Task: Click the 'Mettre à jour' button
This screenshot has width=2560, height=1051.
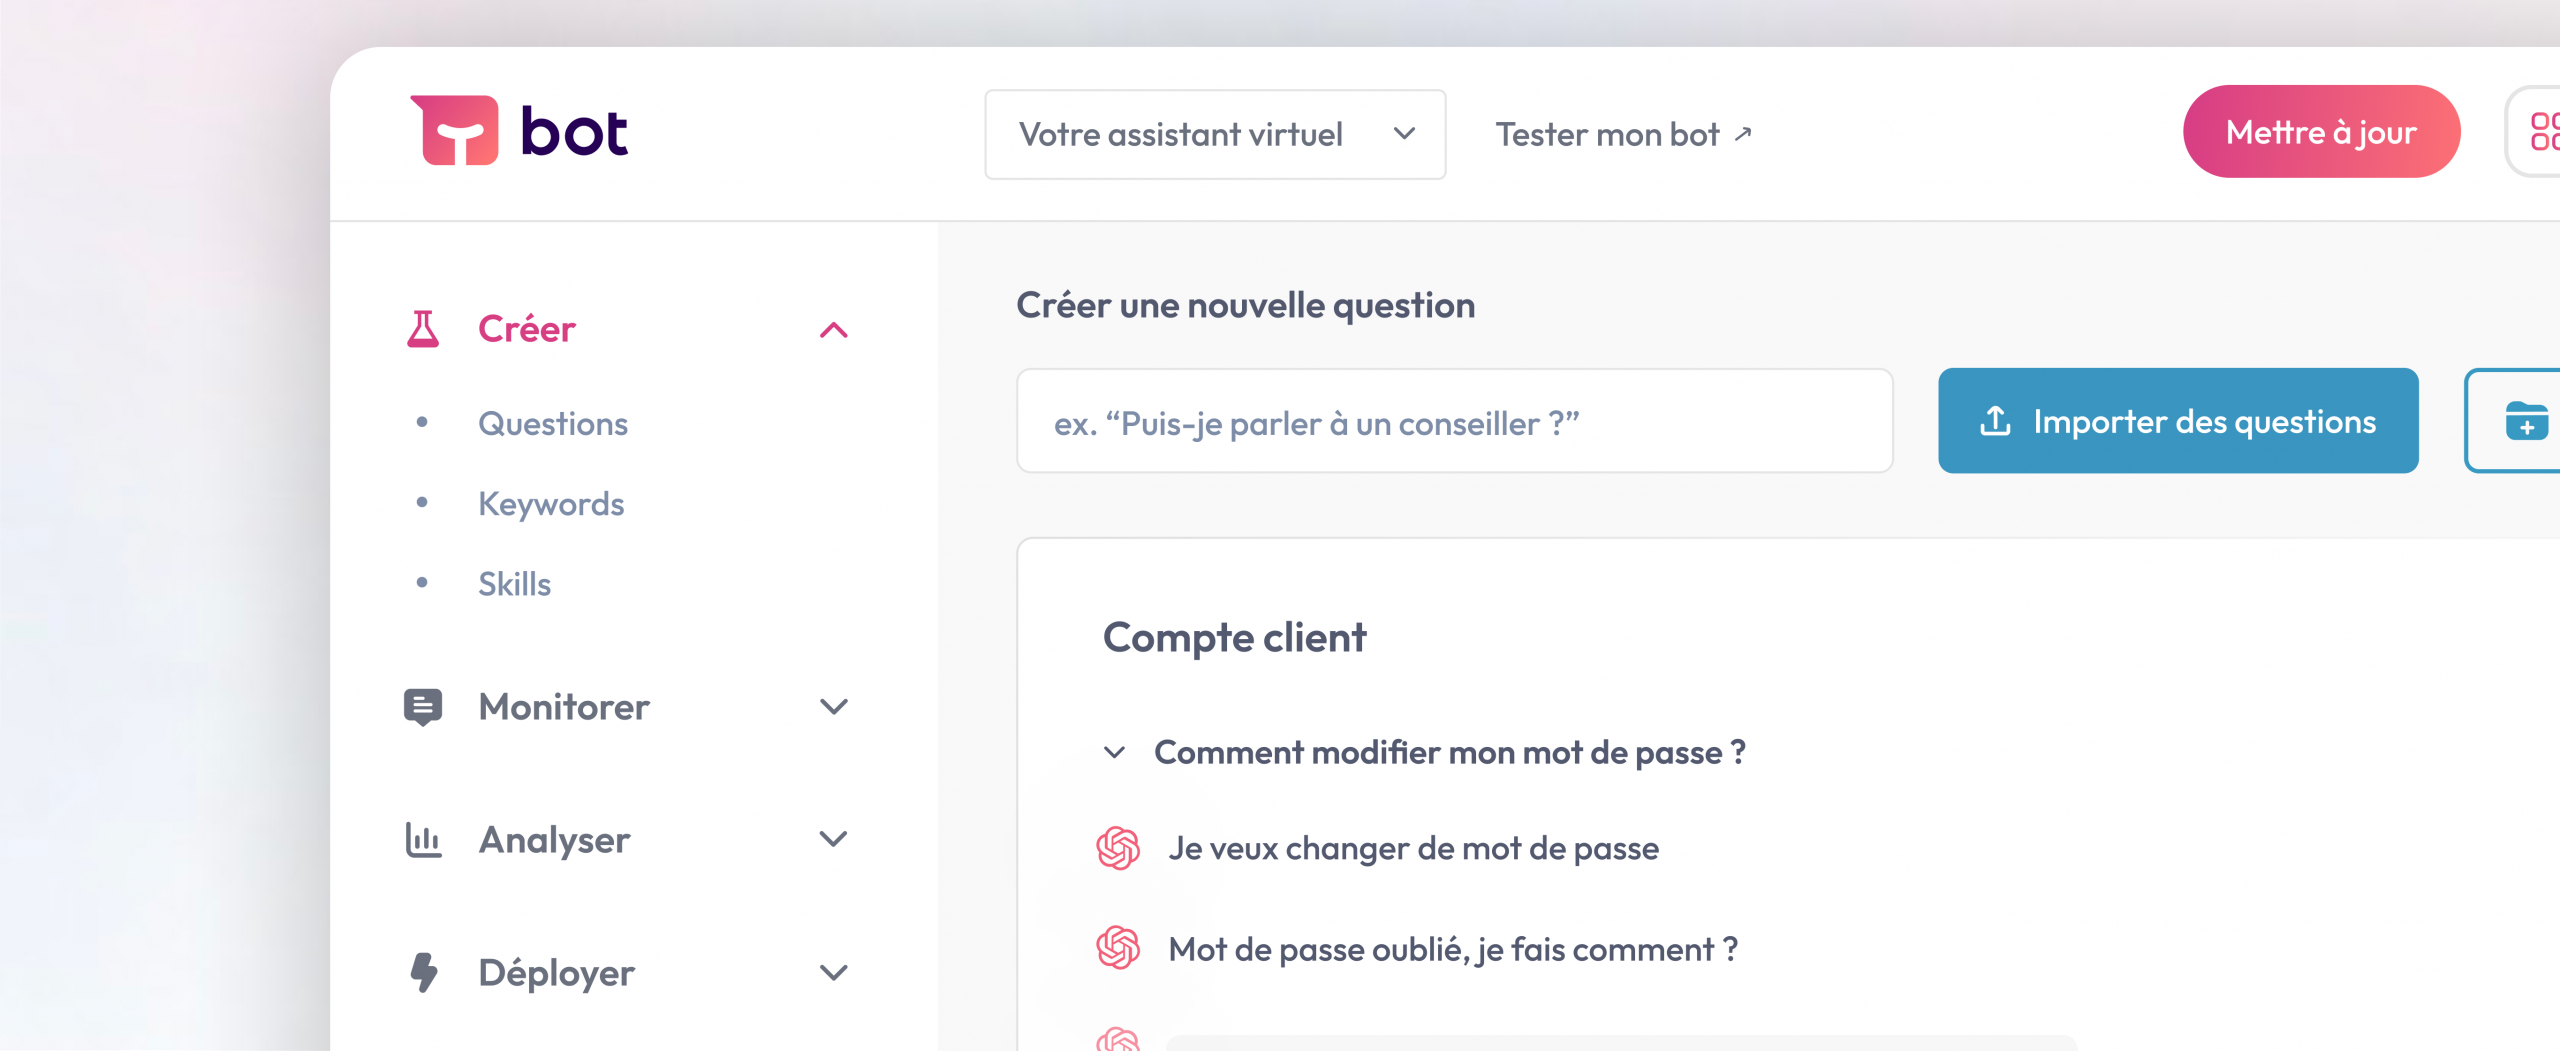Action: coord(2321,132)
